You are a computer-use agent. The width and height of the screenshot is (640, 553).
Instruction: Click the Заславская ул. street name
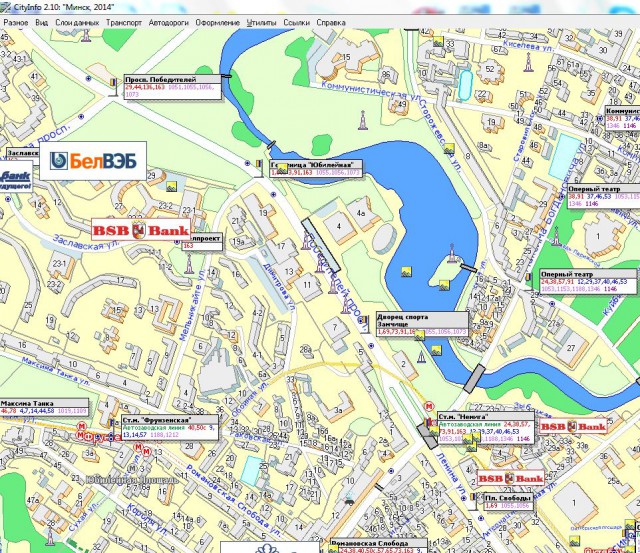87,243
